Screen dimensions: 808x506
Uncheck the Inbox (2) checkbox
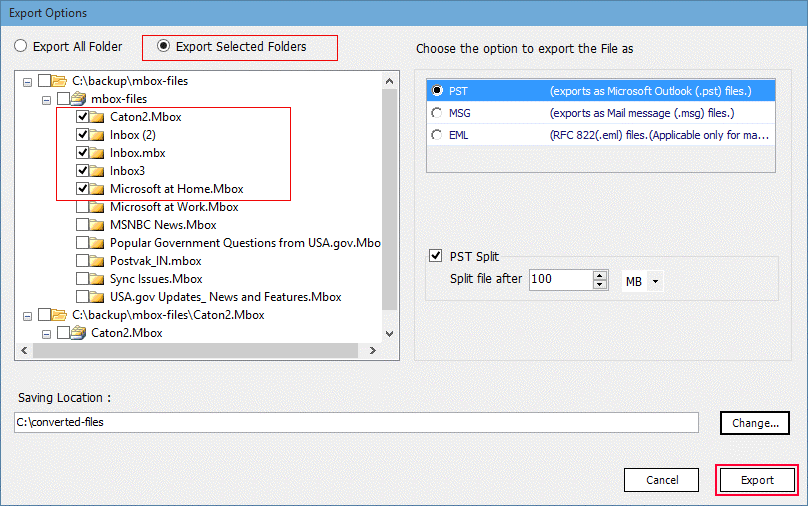pyautogui.click(x=82, y=135)
